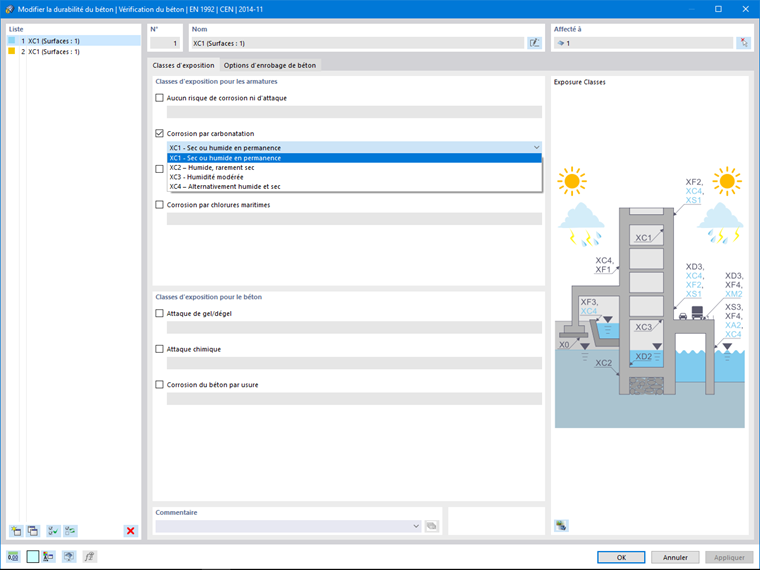The width and height of the screenshot is (760, 570).
Task: Enable Corrosion par chlorures maritimes
Action: click(x=159, y=205)
